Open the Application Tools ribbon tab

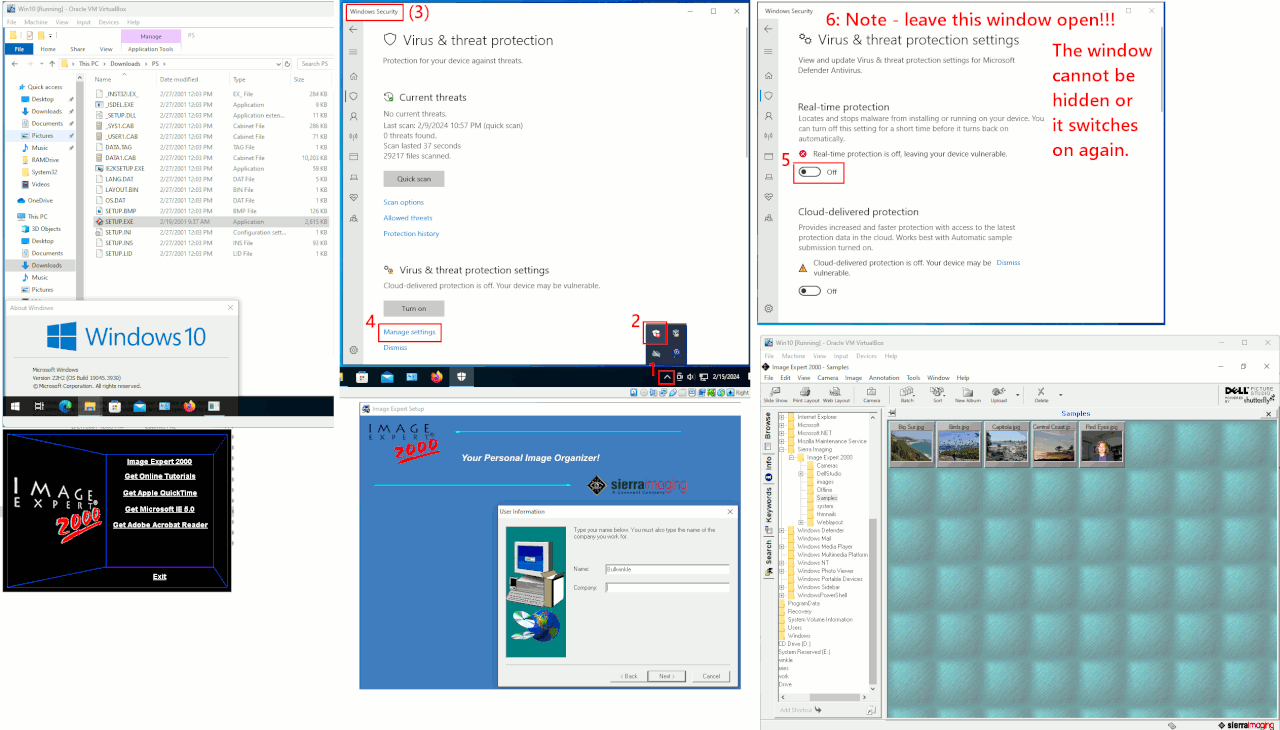(x=150, y=48)
